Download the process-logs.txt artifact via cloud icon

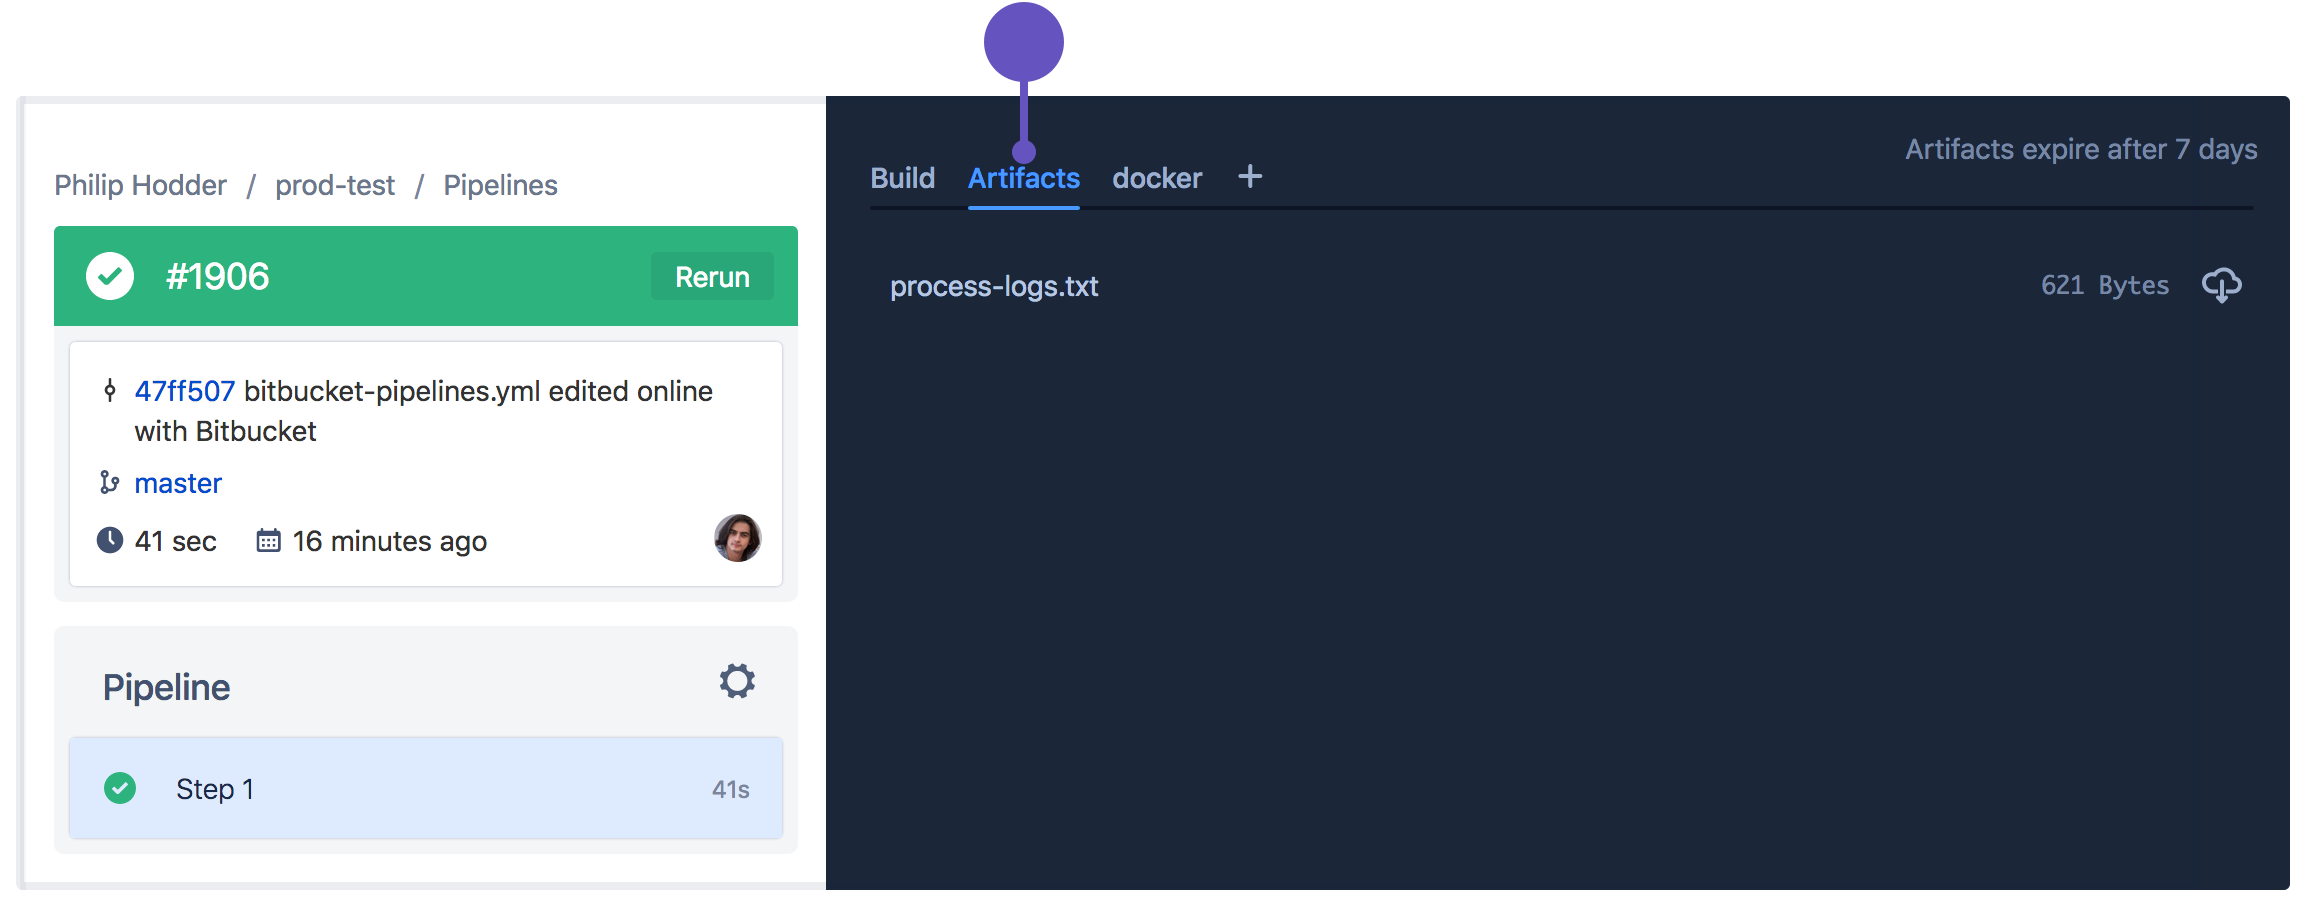[x=2221, y=286]
